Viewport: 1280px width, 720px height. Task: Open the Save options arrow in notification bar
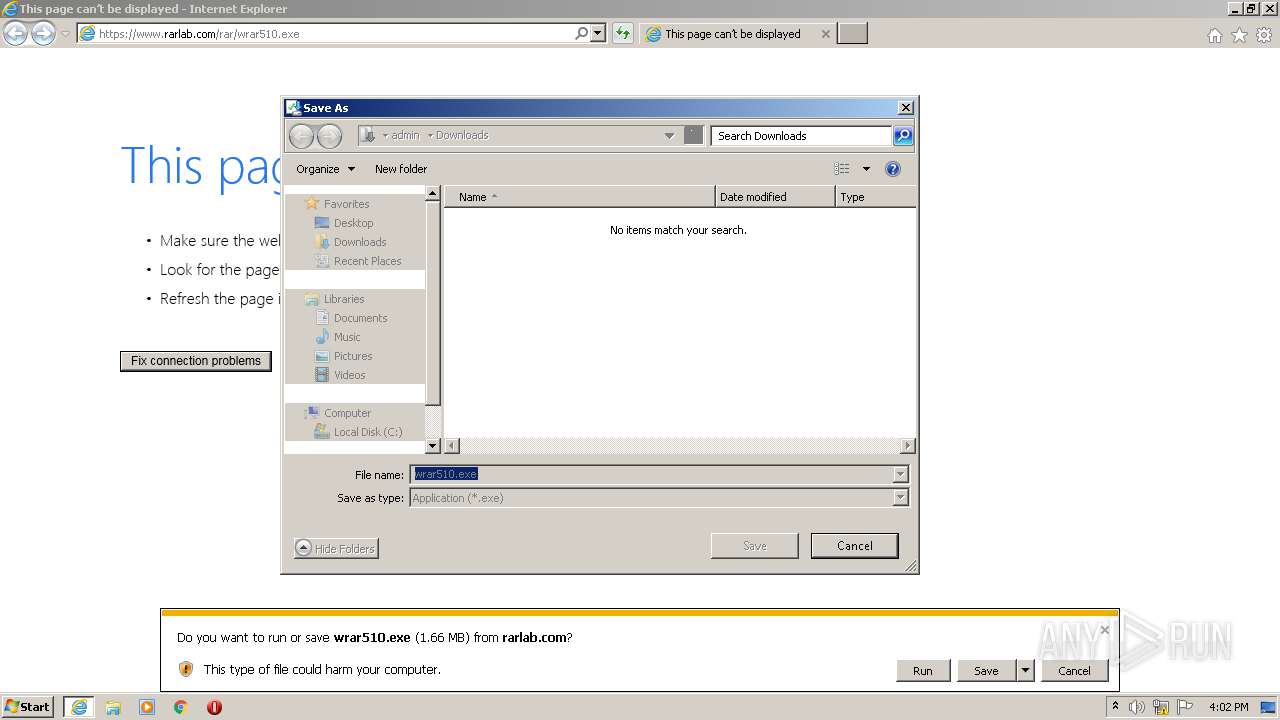pyautogui.click(x=1025, y=671)
